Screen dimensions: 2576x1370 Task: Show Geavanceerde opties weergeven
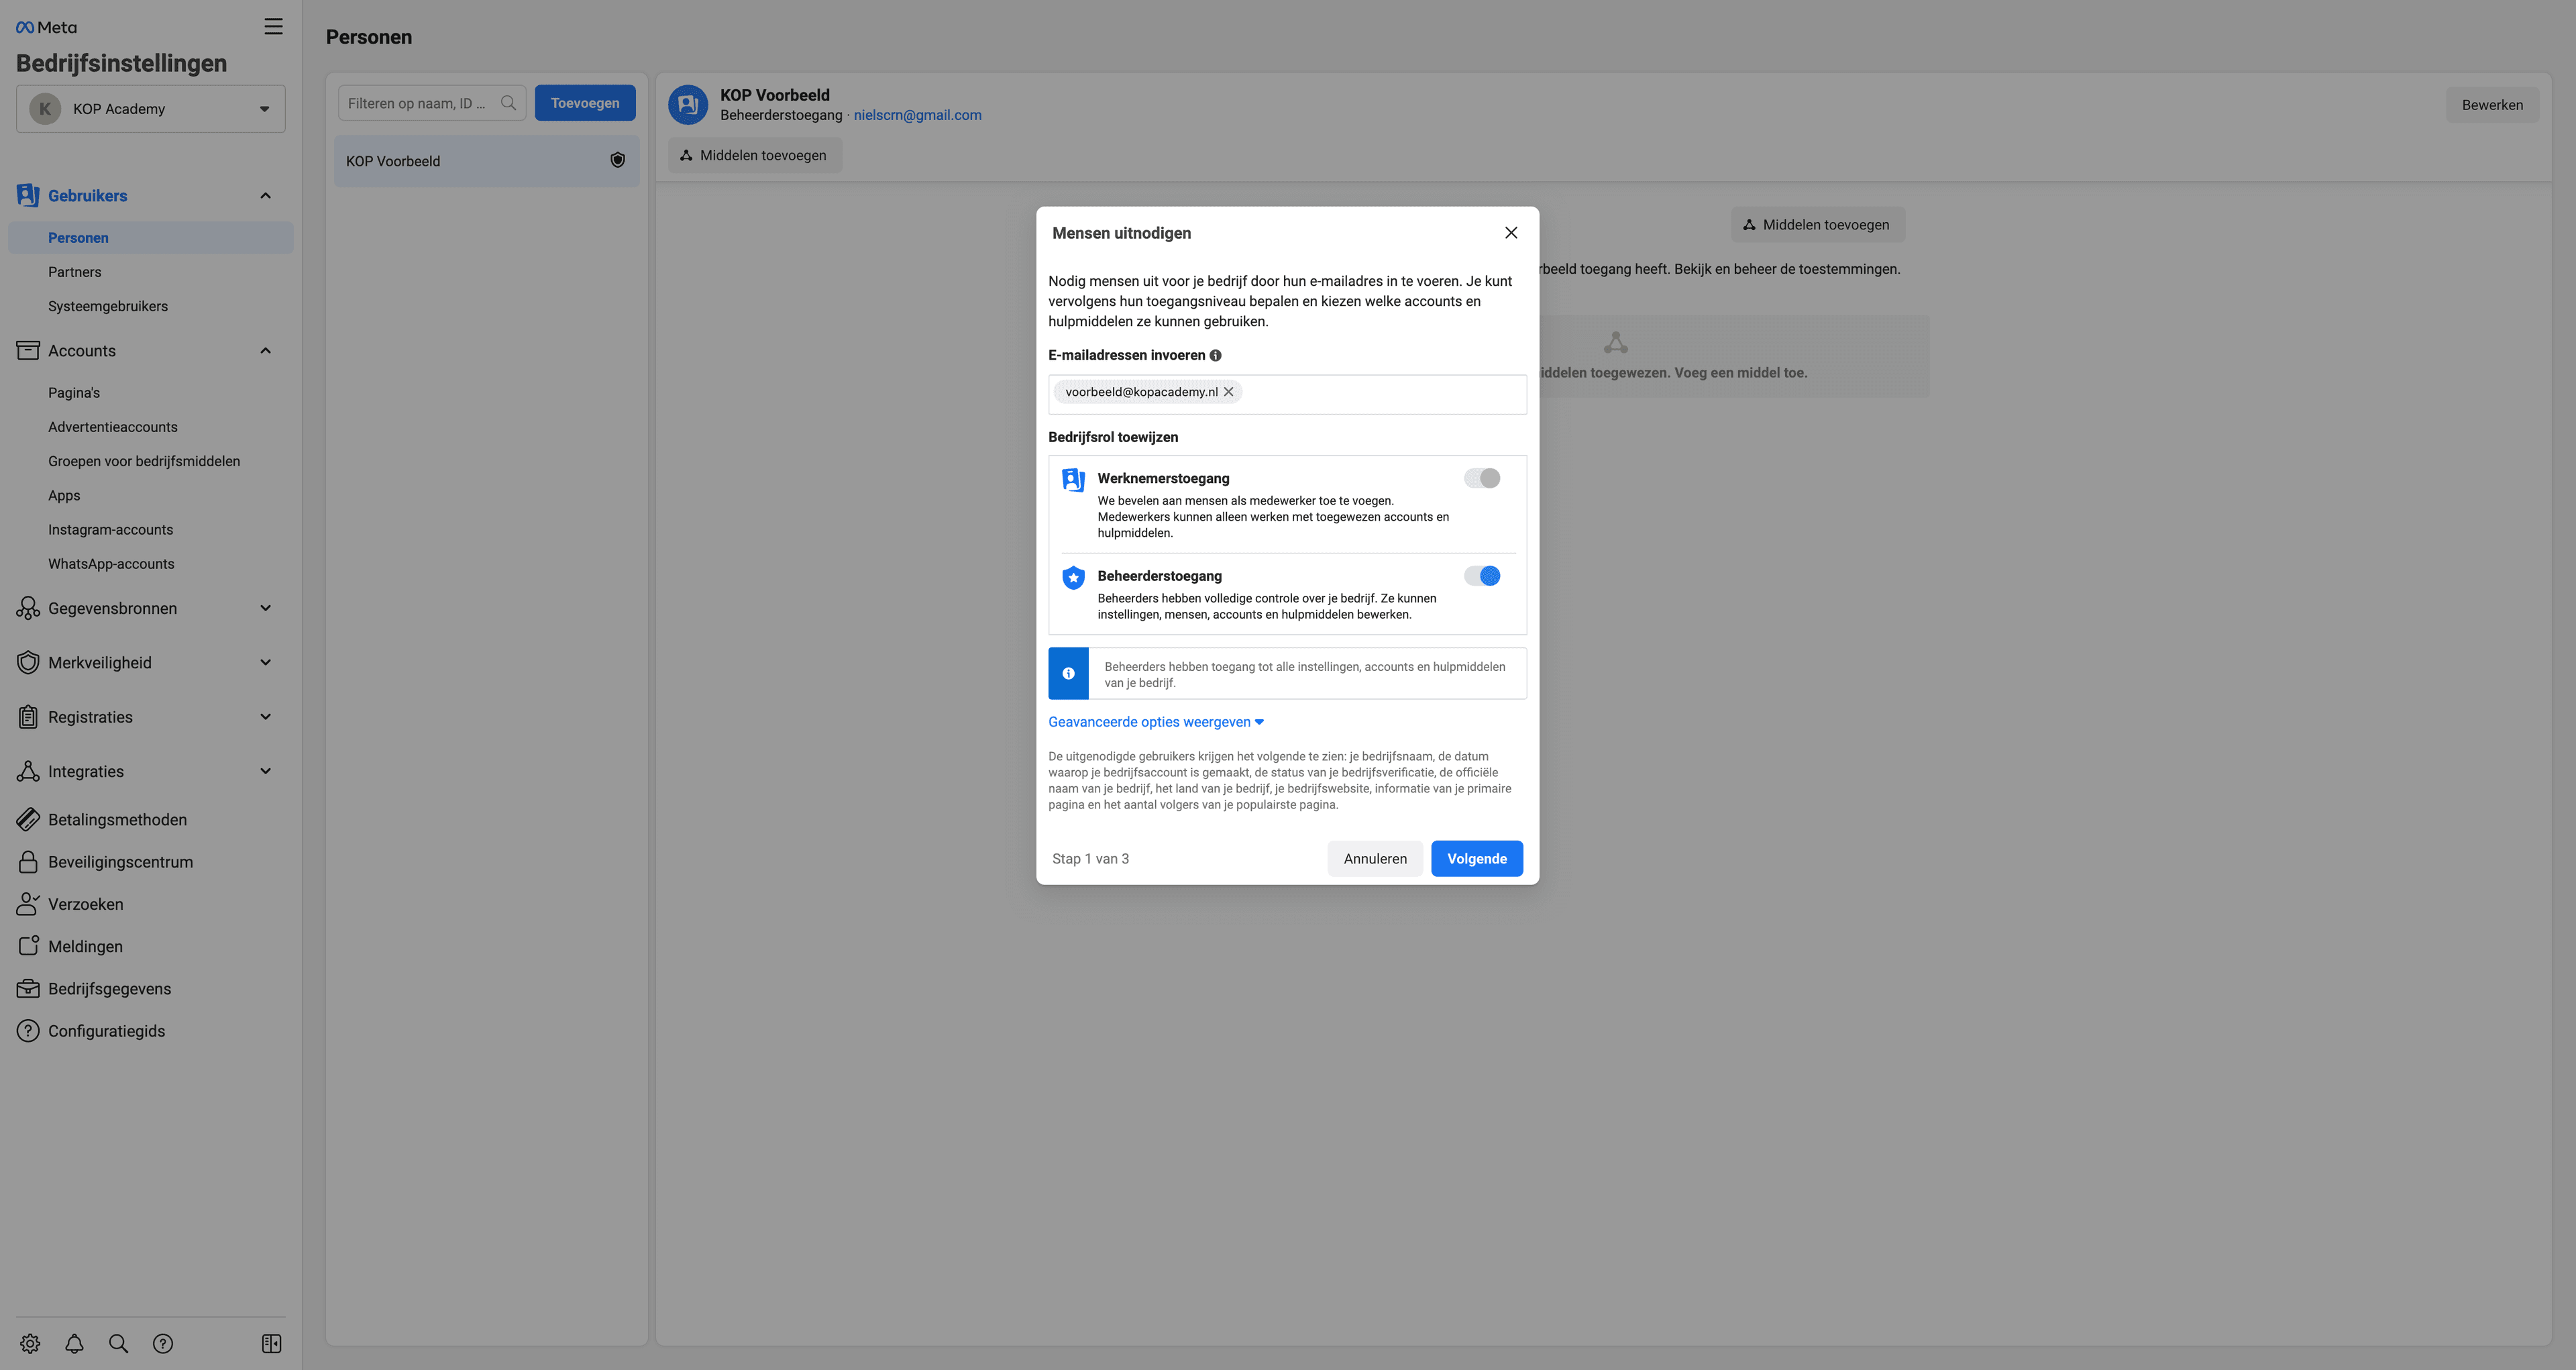tap(1156, 722)
